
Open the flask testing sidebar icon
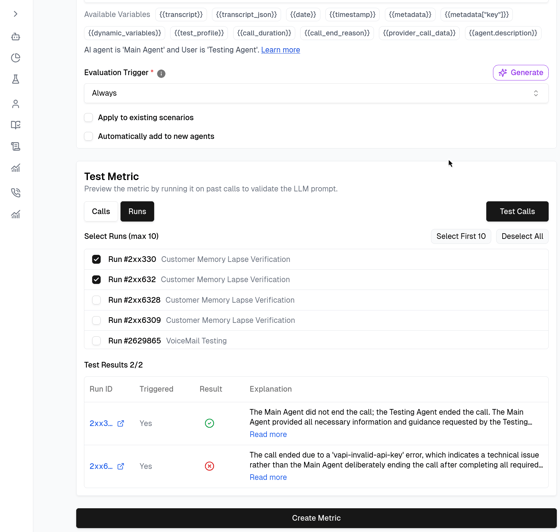[x=15, y=79]
